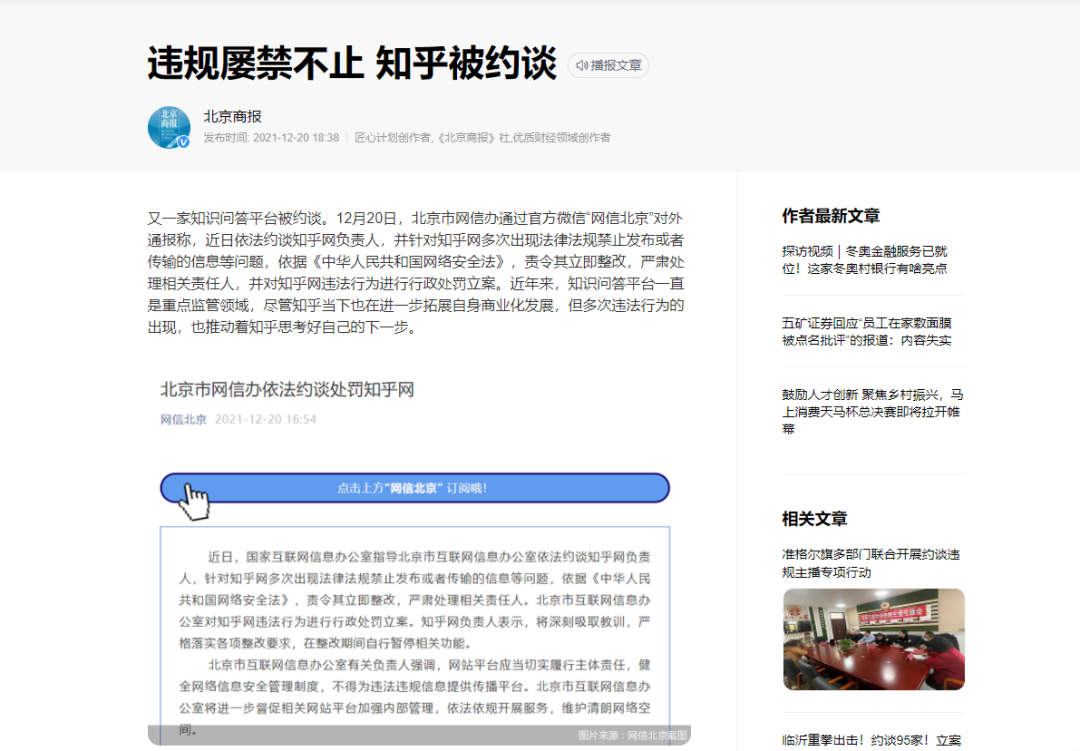Click the 北京商报 author name
This screenshot has width=1080, height=751.
232,116
